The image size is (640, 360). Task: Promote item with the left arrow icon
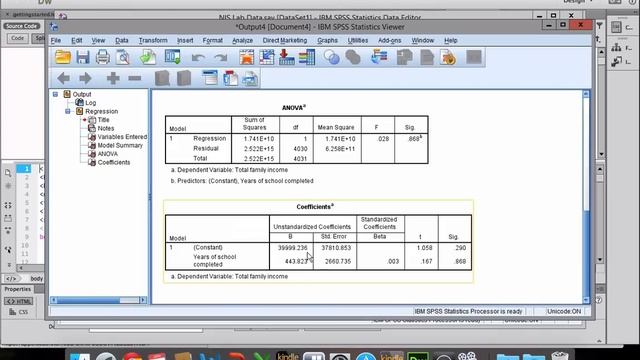(x=63, y=78)
